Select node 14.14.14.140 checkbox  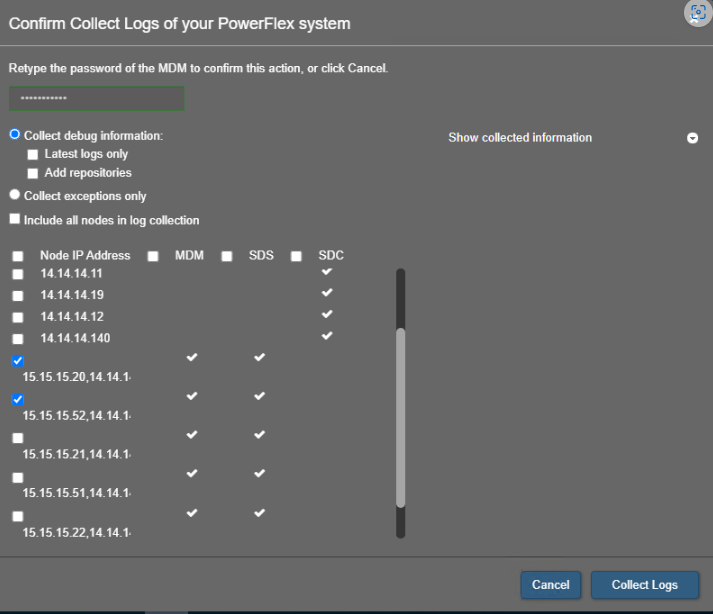click(18, 339)
